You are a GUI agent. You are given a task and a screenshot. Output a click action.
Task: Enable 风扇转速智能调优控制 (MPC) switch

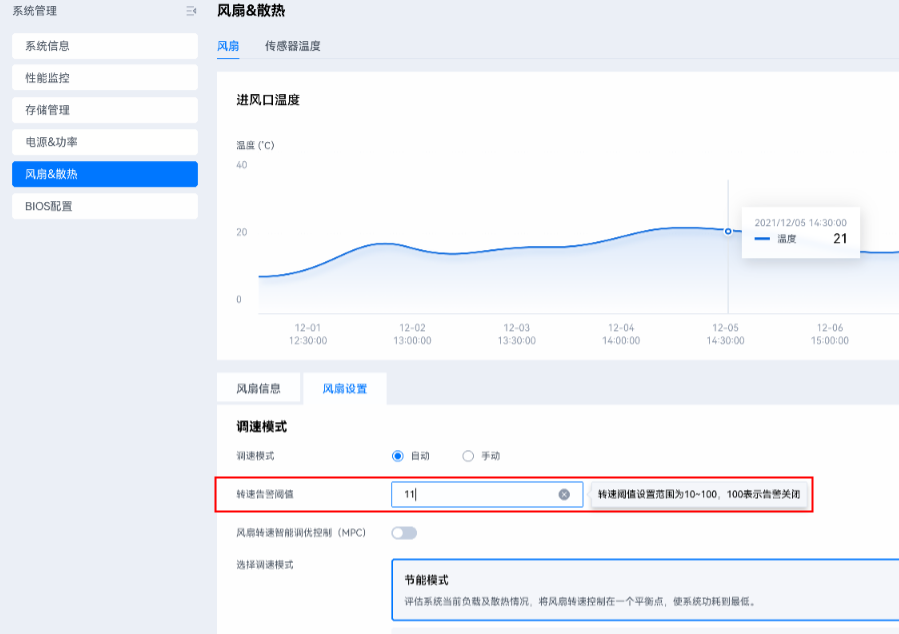point(404,533)
